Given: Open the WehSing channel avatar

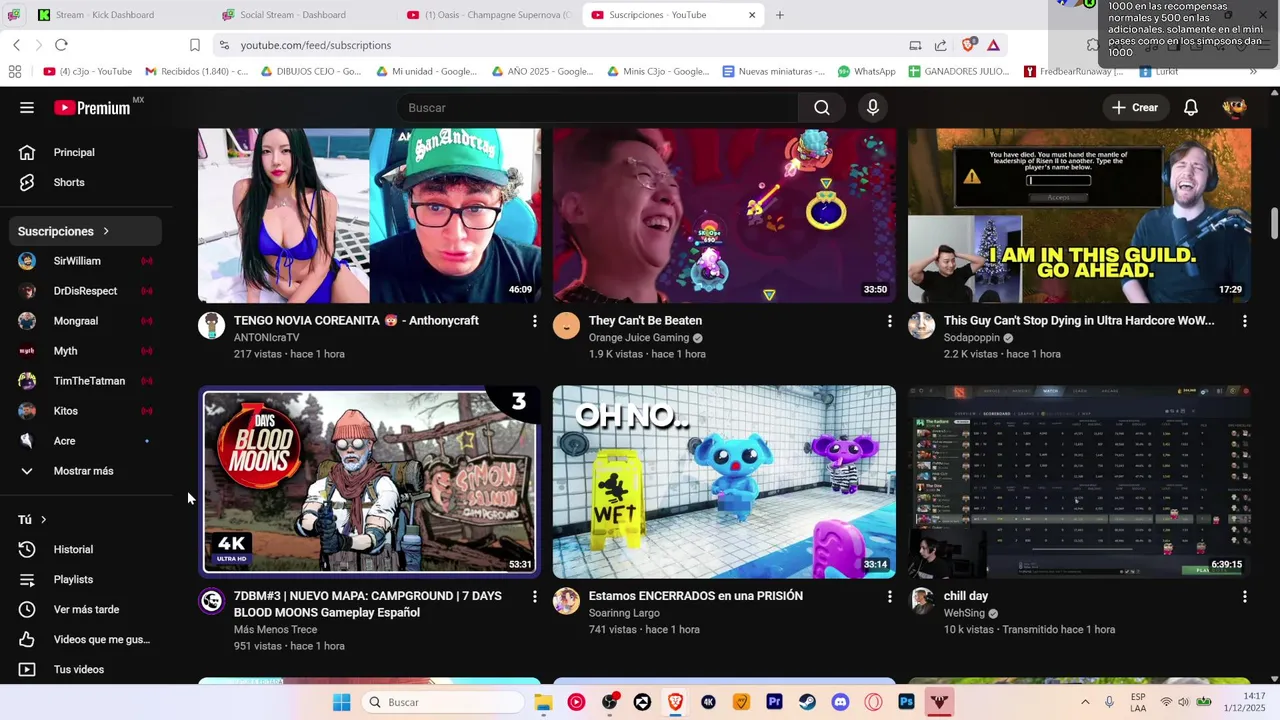Looking at the screenshot, I should tap(921, 601).
